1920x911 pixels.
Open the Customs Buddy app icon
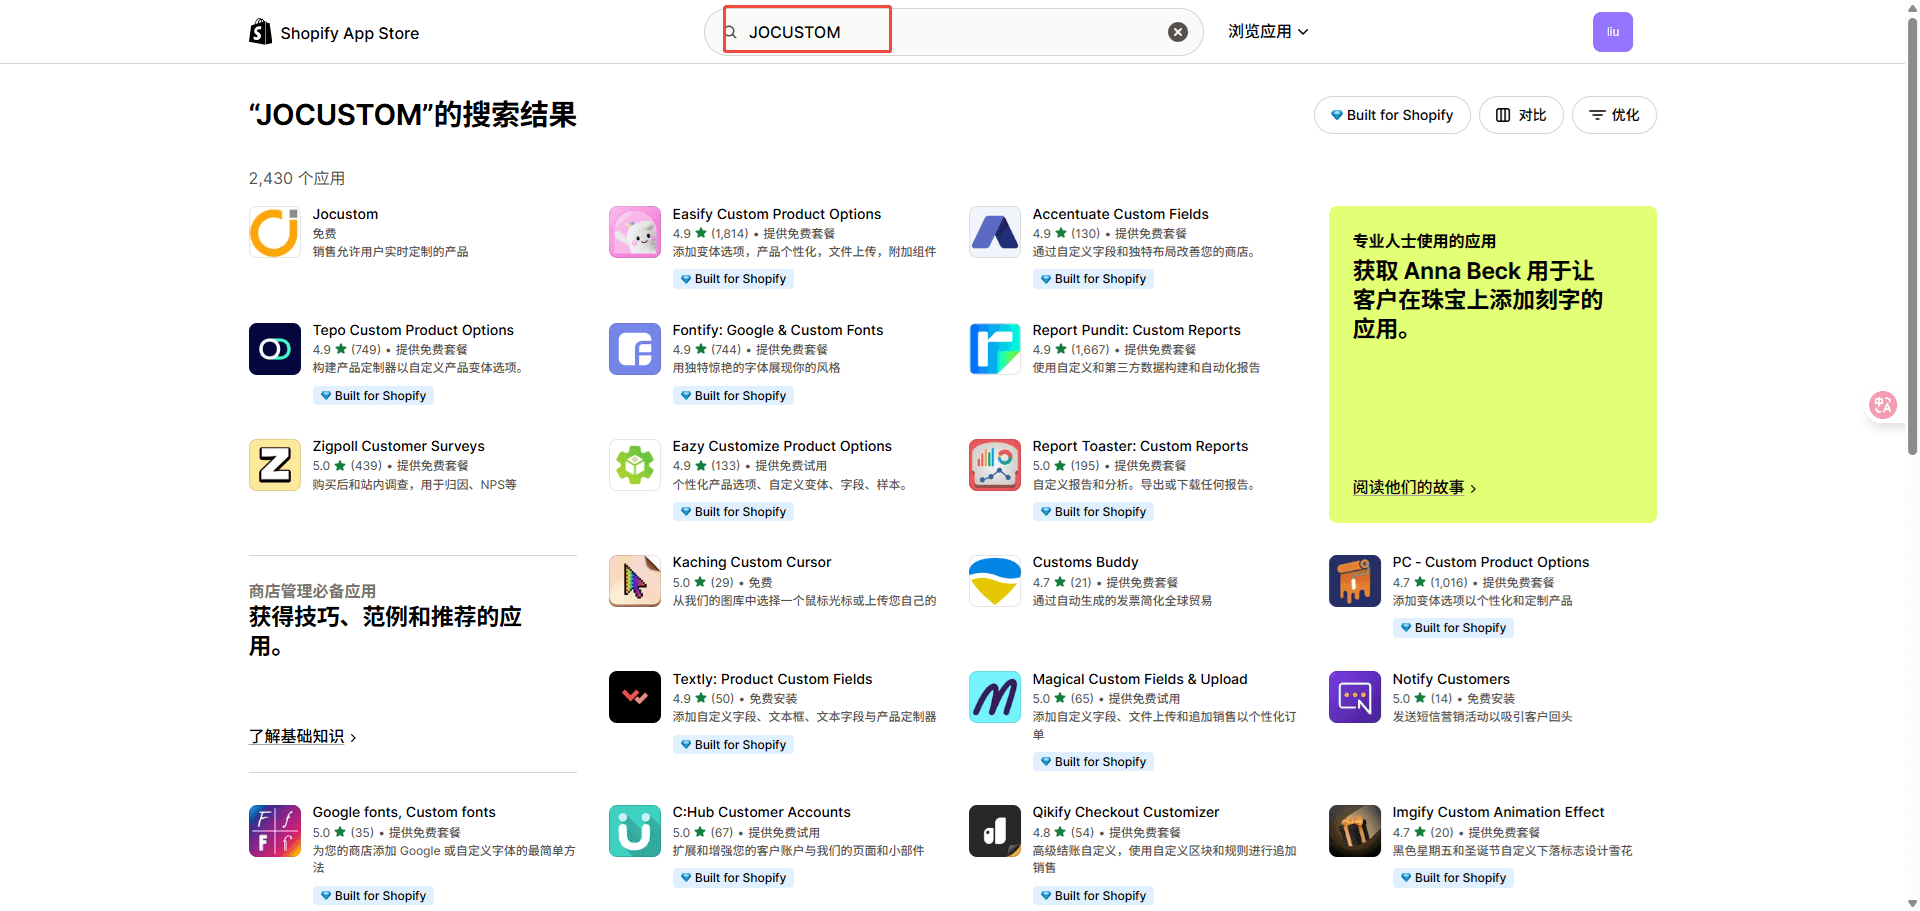[x=994, y=581]
